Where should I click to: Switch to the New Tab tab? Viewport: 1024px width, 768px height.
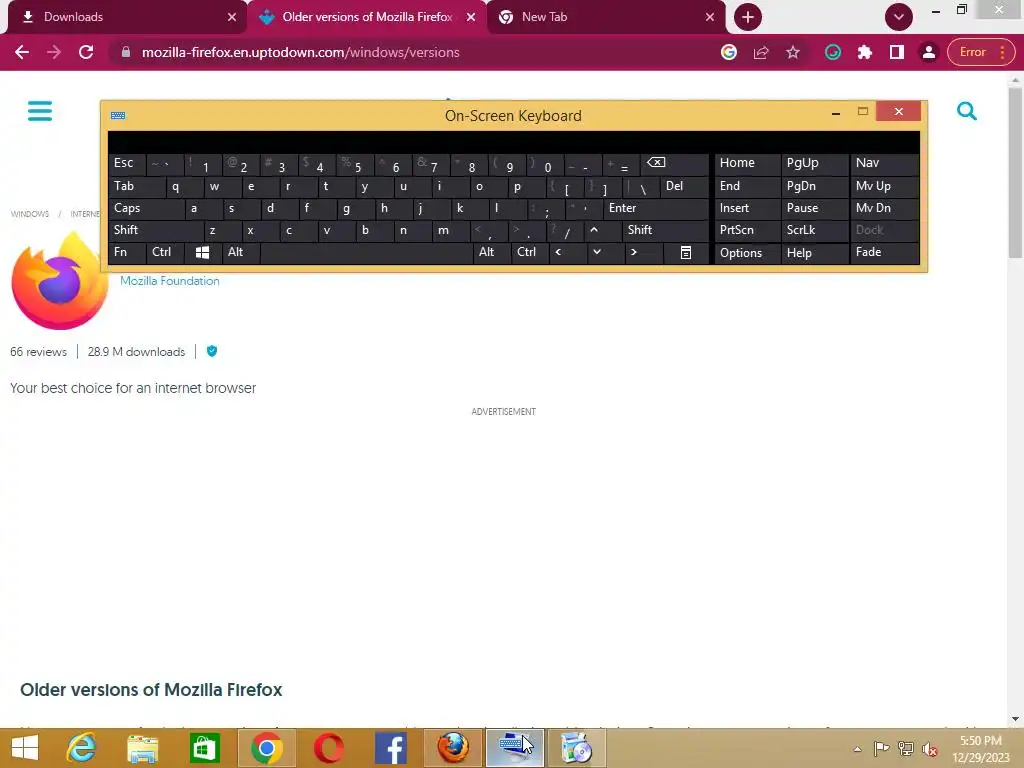point(605,17)
